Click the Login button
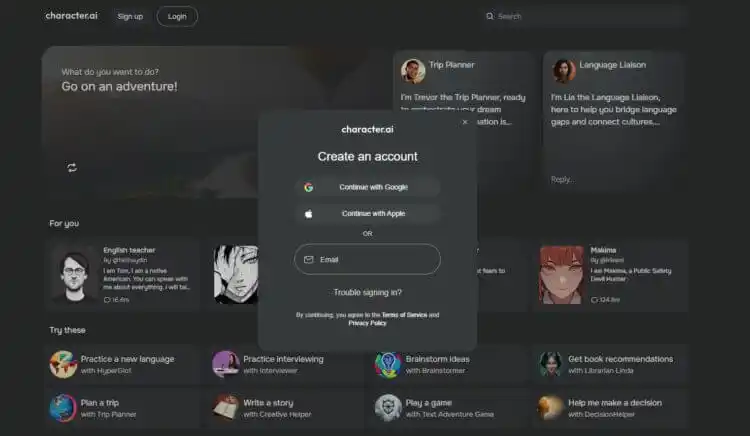Screen dimensions: 750x436 tap(177, 16)
